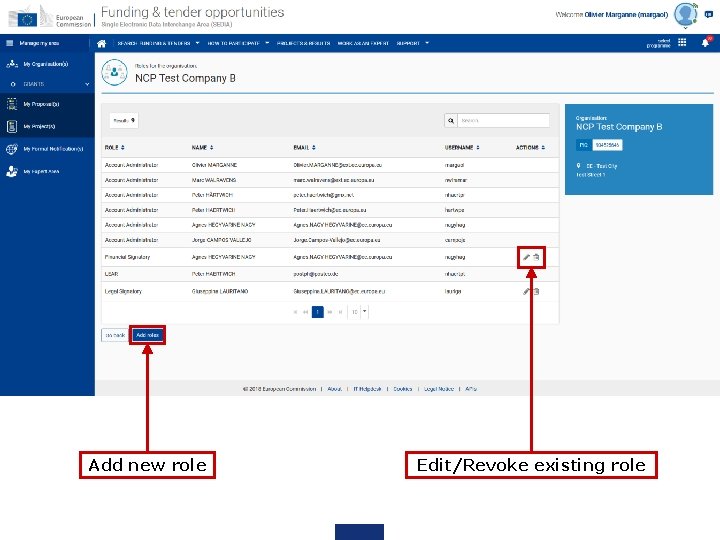Select My Organisation(s) in the sidebar
The height and width of the screenshot is (540, 720).
pos(46,64)
